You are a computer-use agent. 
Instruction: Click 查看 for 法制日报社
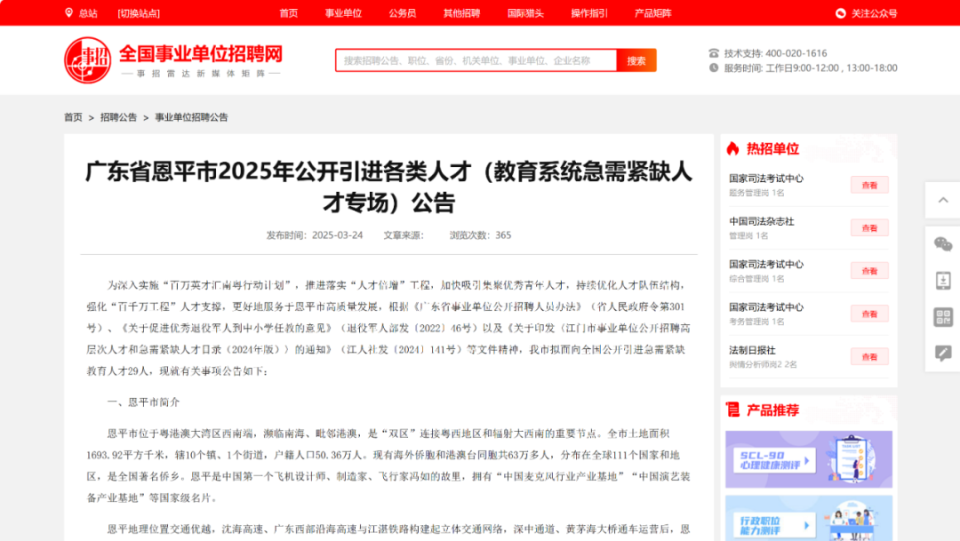pyautogui.click(x=869, y=356)
